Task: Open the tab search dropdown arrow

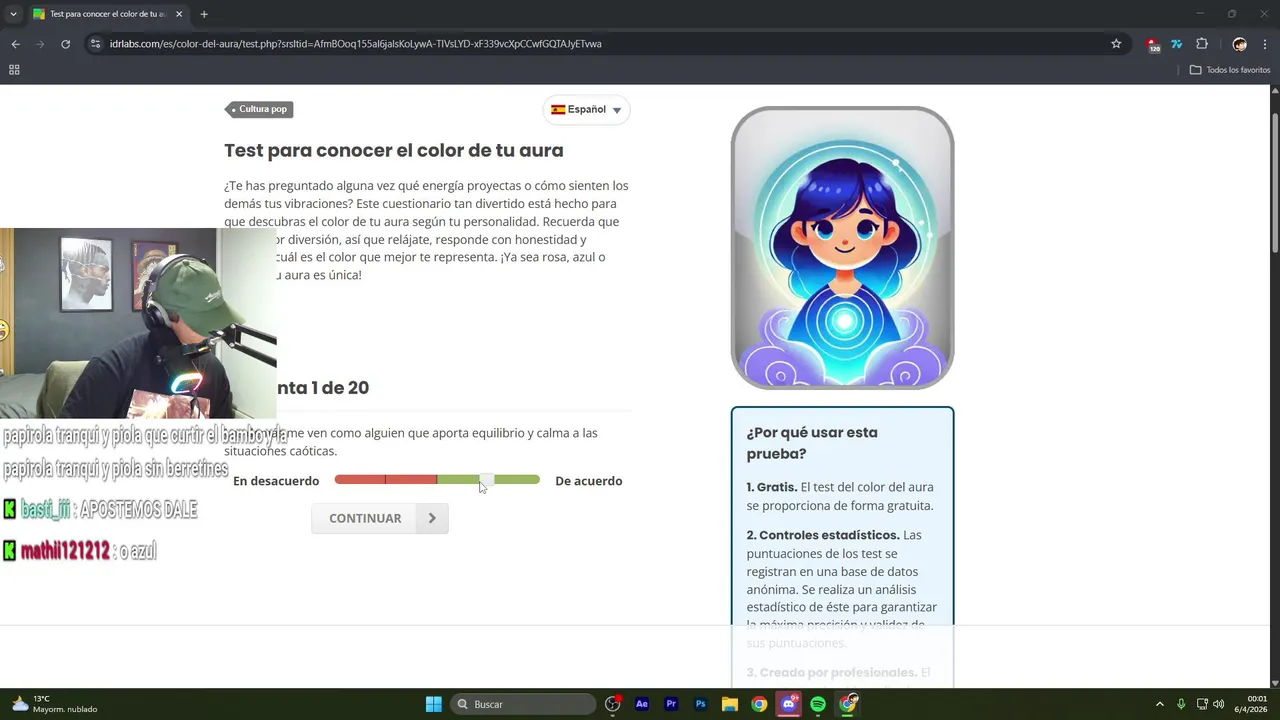Action: coord(13,14)
